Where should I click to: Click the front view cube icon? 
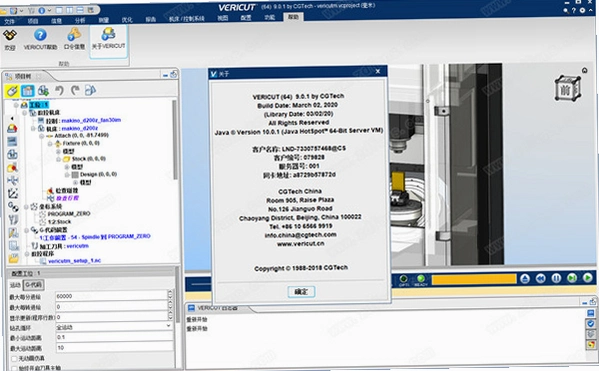(568, 88)
